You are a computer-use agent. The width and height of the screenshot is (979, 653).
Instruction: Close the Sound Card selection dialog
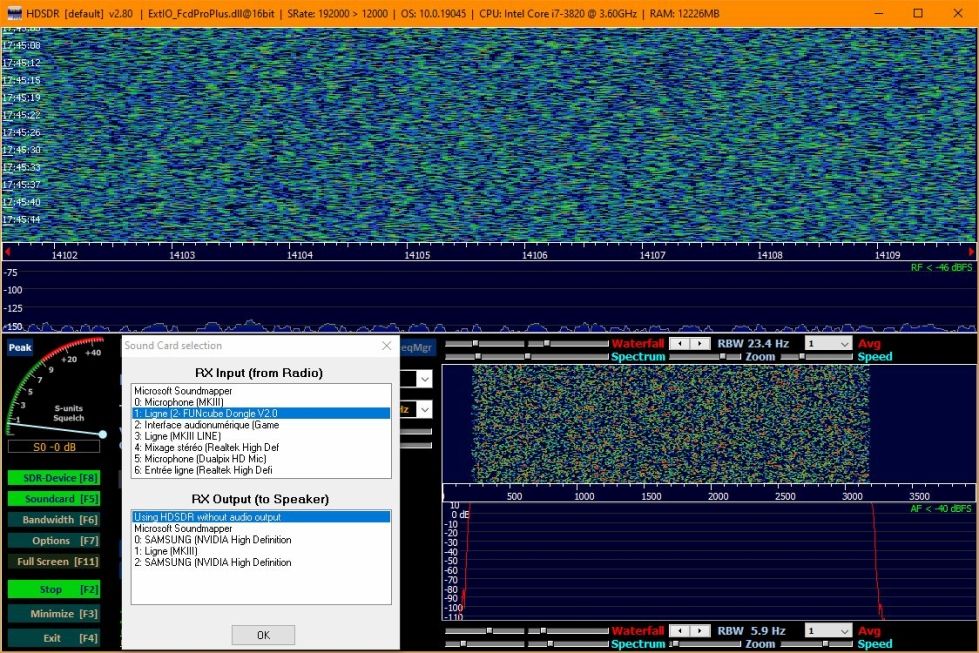[x=387, y=346]
